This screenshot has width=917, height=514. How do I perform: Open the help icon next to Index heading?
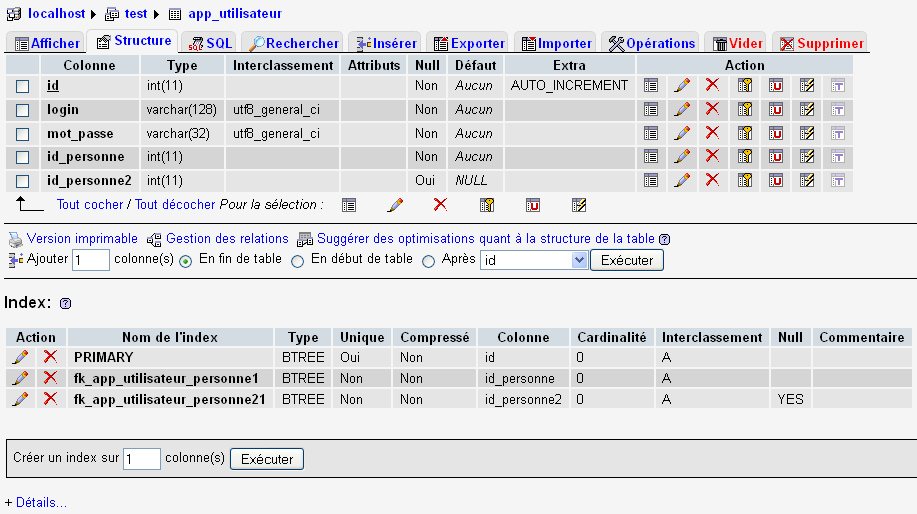point(66,303)
